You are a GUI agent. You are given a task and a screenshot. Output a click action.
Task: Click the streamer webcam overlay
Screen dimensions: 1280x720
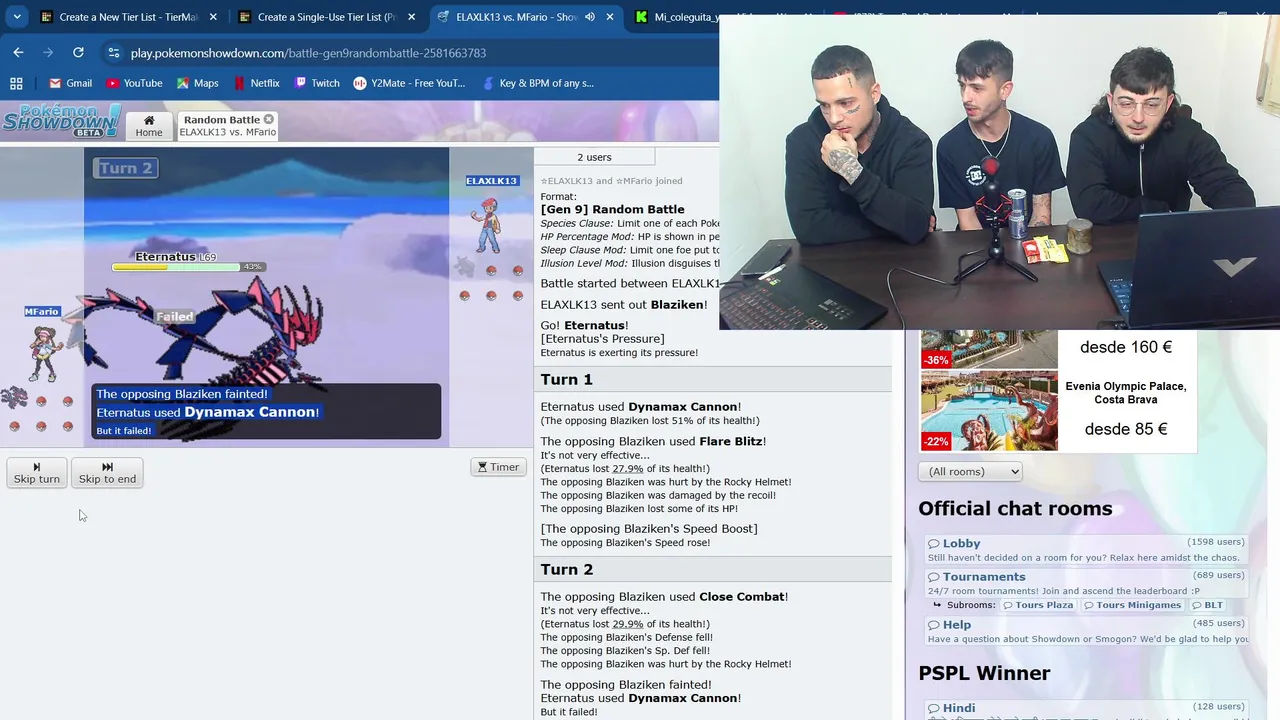coord(999,172)
